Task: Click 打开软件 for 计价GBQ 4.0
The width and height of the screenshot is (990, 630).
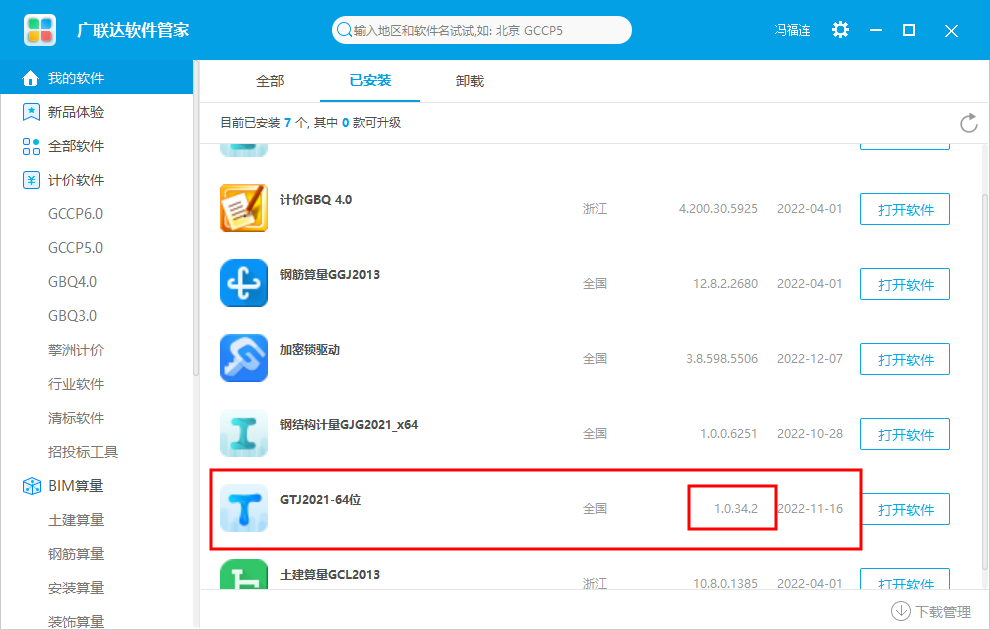Action: (x=905, y=209)
